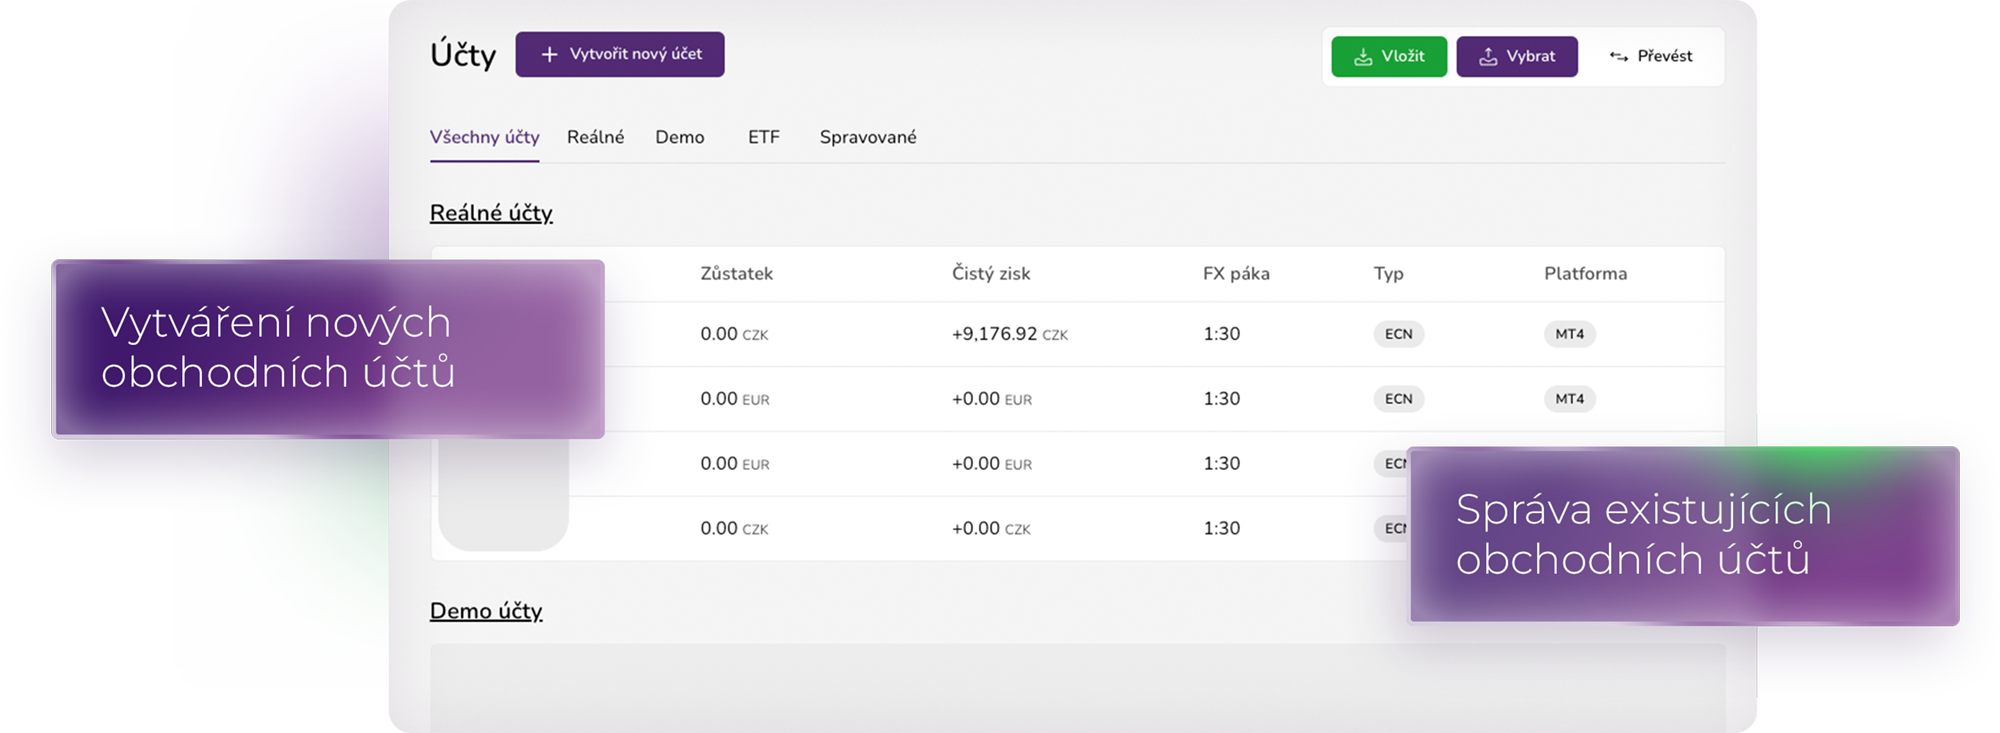Click the Reálné účty heading
The height and width of the screenshot is (733, 2000).
[x=491, y=213]
